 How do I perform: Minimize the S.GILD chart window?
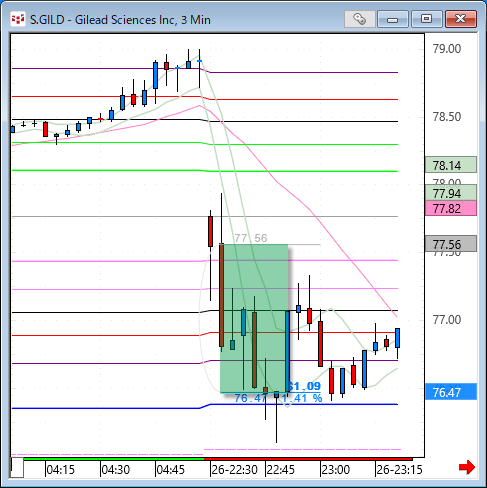pos(393,19)
